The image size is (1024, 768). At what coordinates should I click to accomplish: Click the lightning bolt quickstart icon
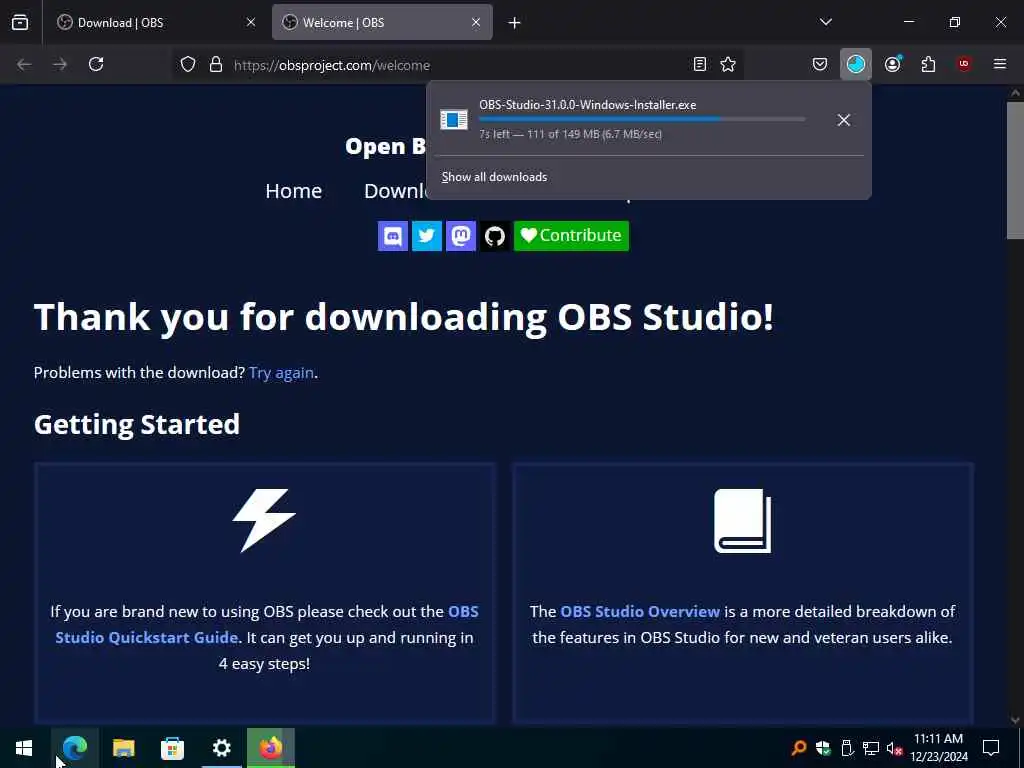[264, 520]
